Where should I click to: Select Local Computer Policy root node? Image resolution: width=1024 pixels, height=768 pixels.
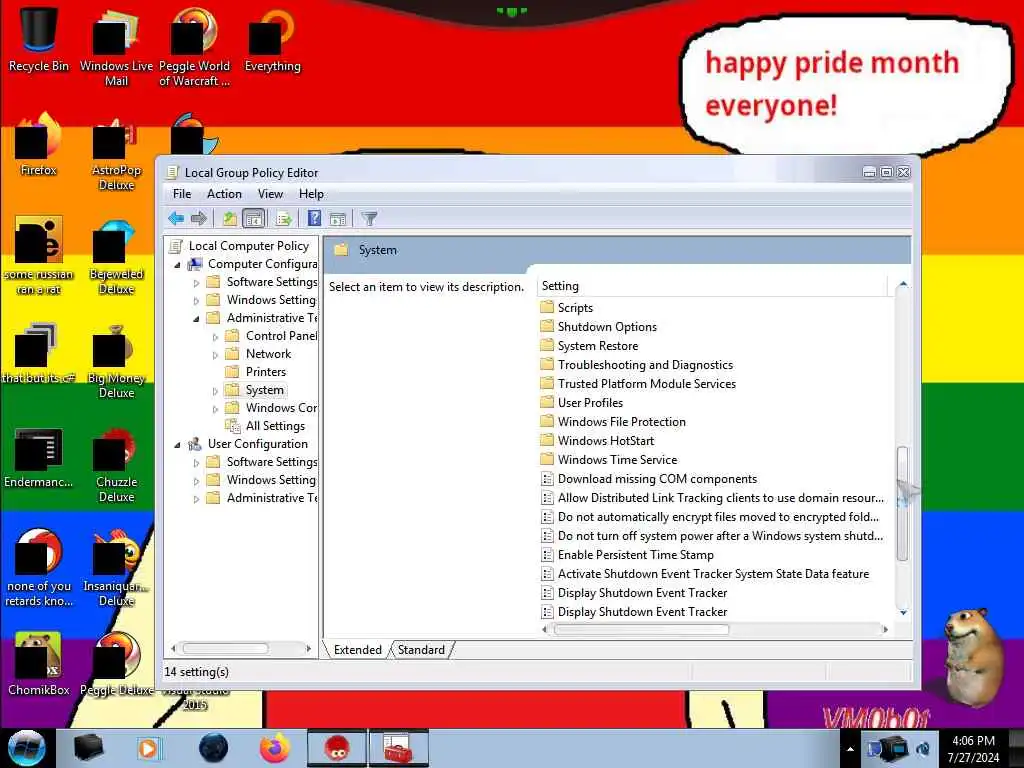tap(248, 246)
